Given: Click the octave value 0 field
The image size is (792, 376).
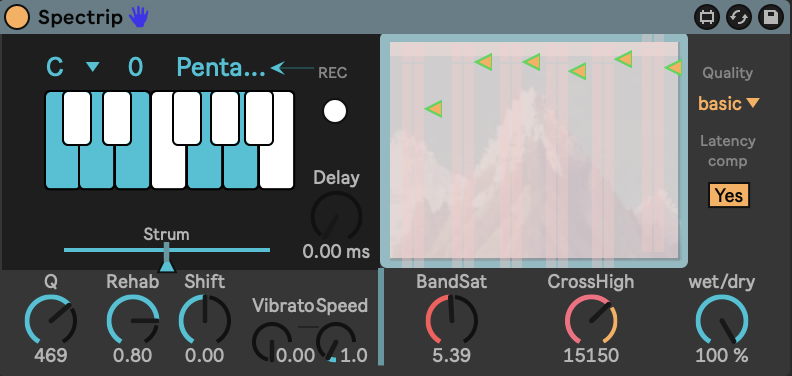Looking at the screenshot, I should 135,67.
